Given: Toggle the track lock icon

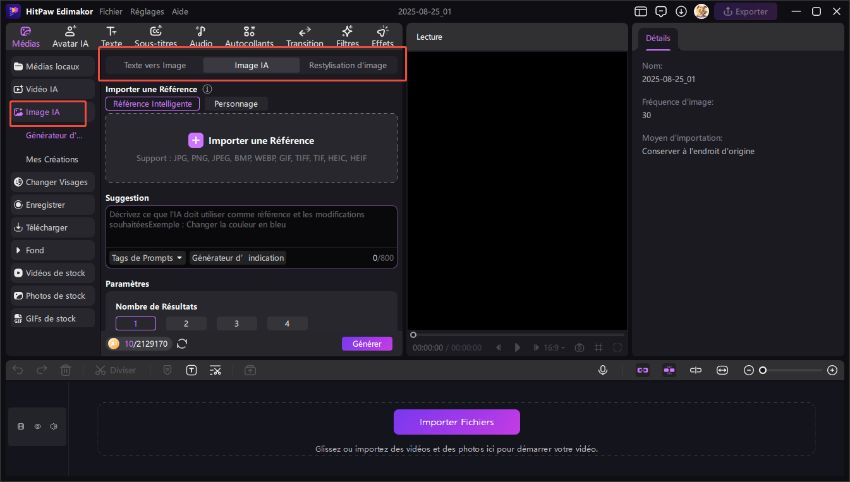Looking at the screenshot, I should pos(21,427).
